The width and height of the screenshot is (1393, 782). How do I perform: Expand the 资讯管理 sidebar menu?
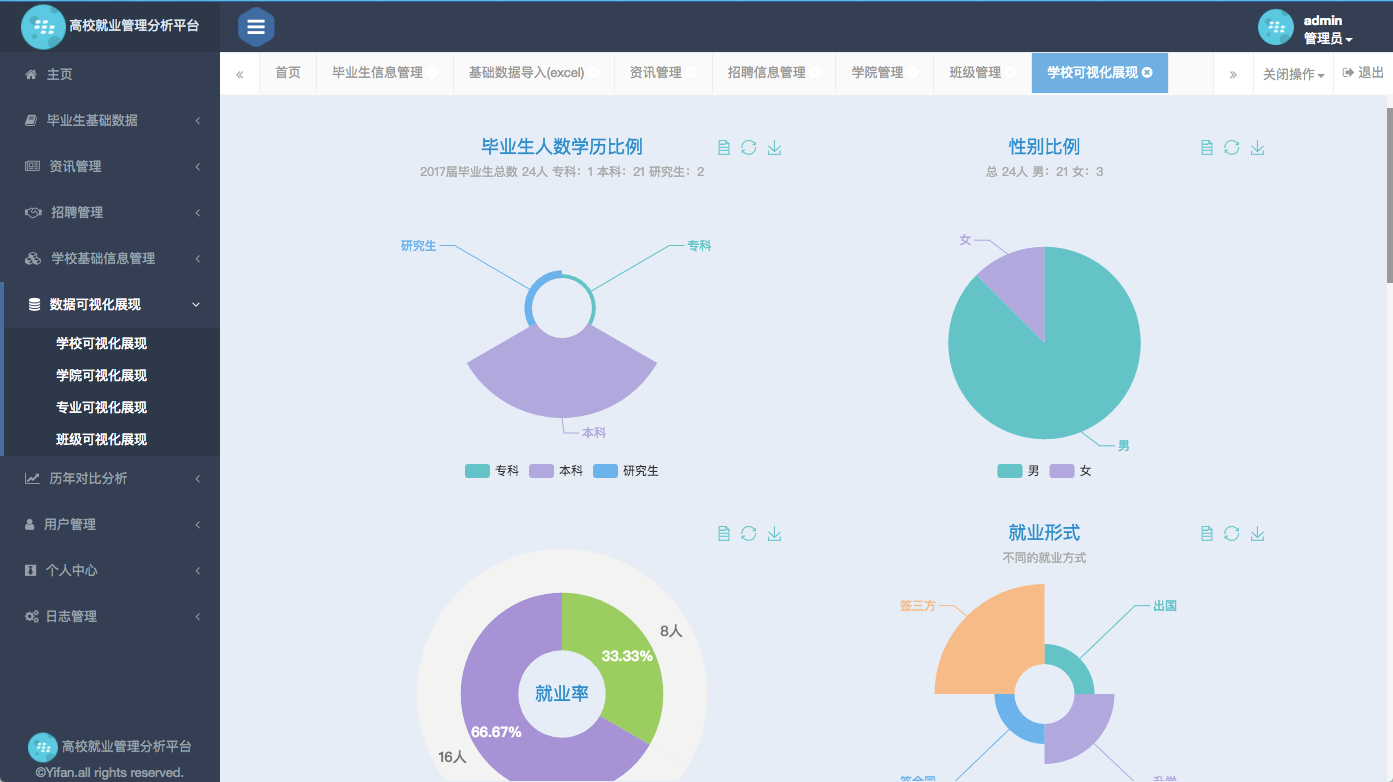110,166
